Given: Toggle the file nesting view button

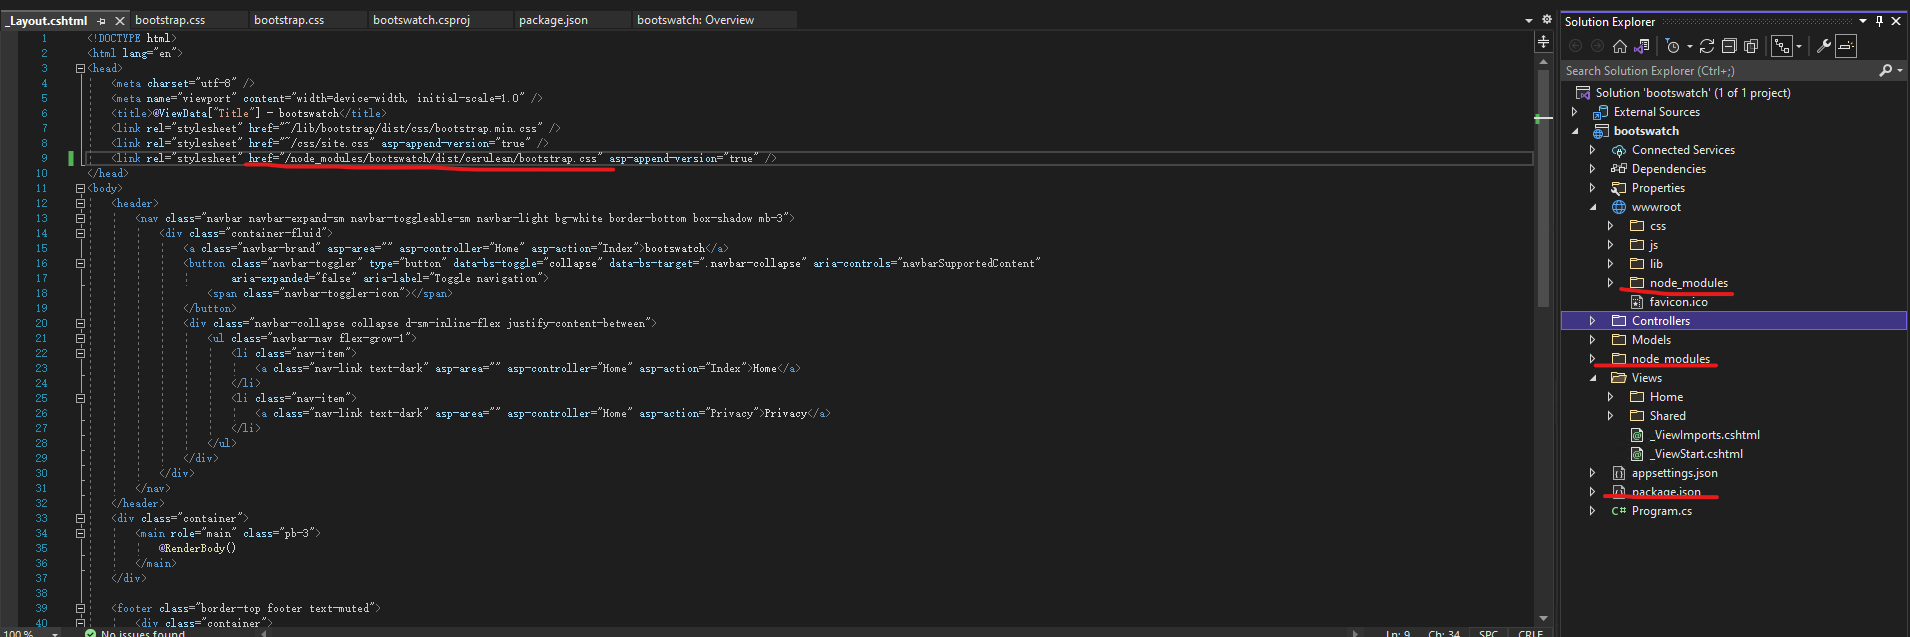Looking at the screenshot, I should tap(1782, 46).
